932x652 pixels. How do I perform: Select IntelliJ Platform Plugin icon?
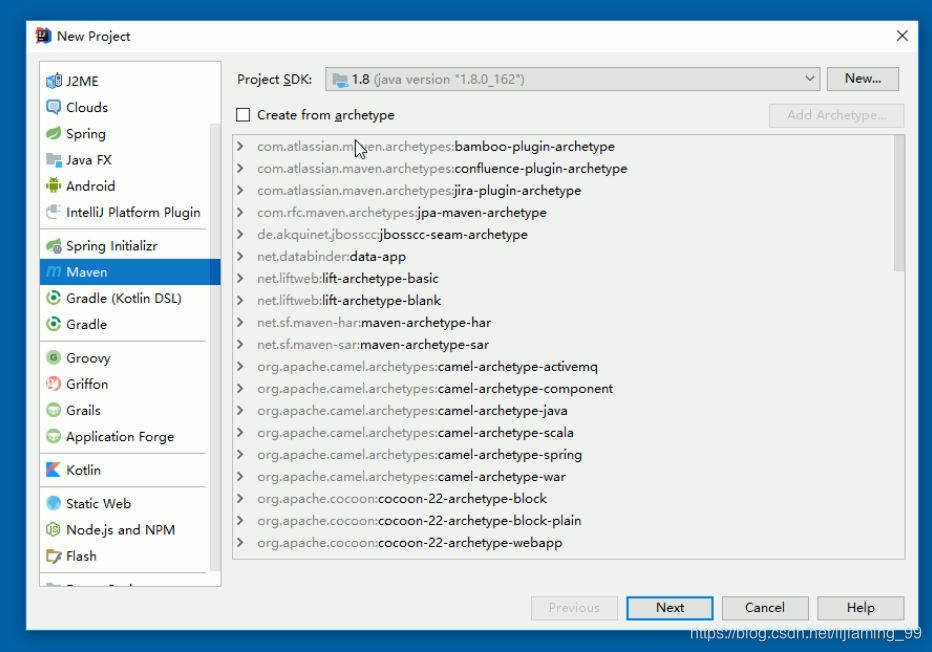tap(53, 212)
